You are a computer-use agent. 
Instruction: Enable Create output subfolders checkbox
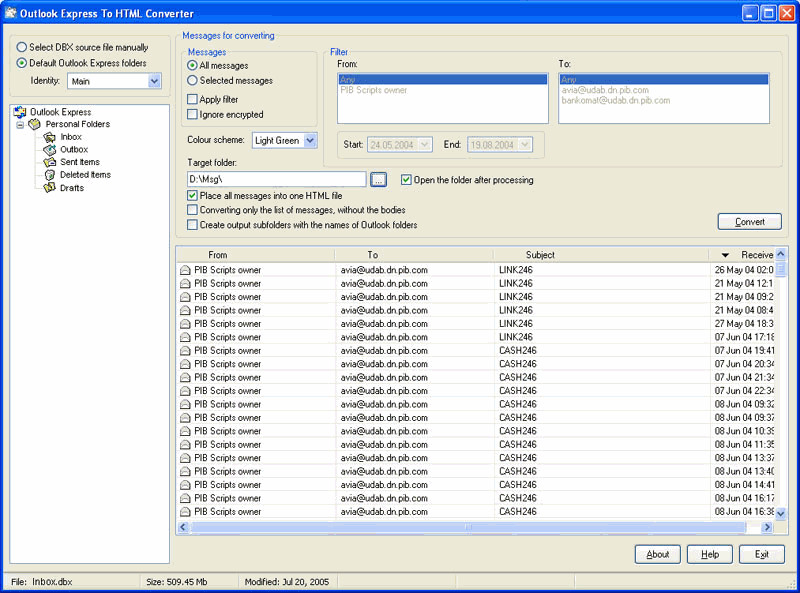(192, 225)
